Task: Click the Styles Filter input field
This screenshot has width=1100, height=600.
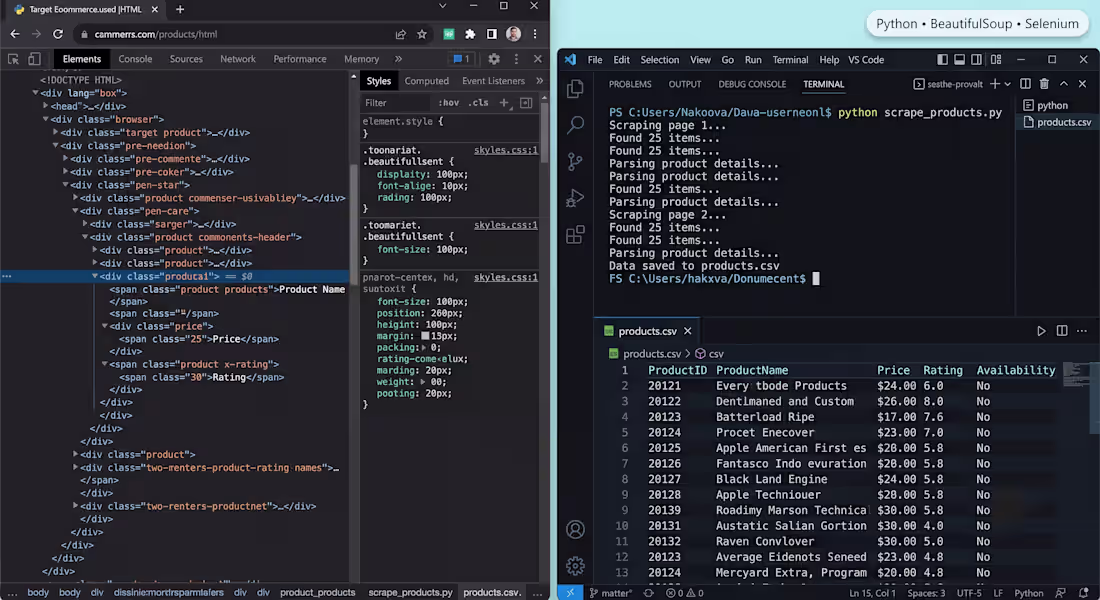Action: point(396,102)
